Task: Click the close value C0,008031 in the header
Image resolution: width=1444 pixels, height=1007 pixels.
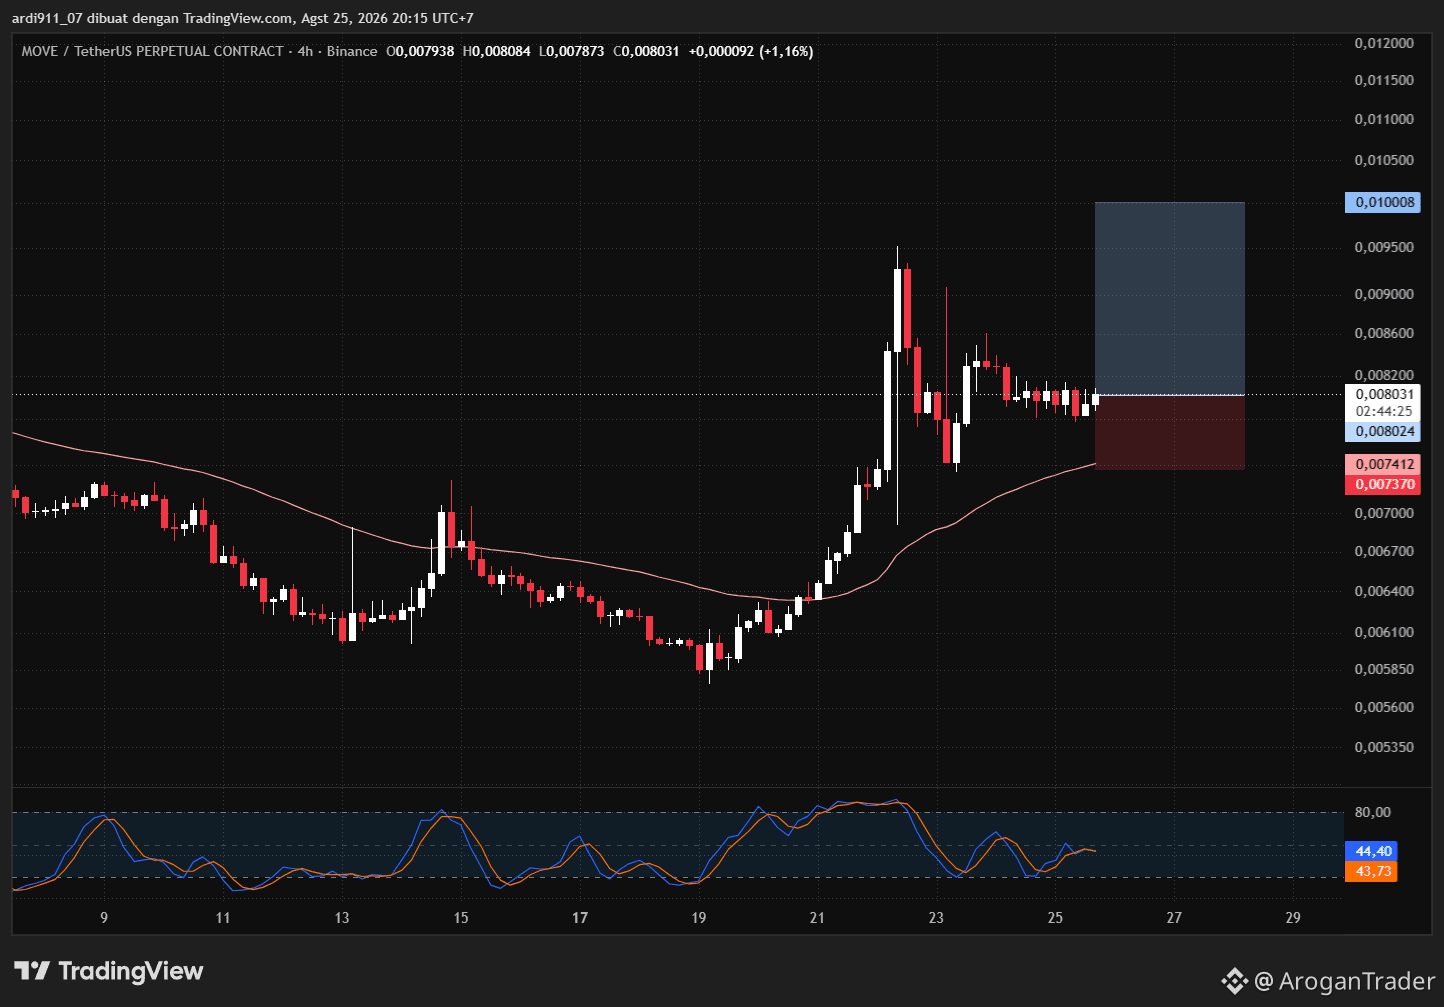Action: click(647, 51)
